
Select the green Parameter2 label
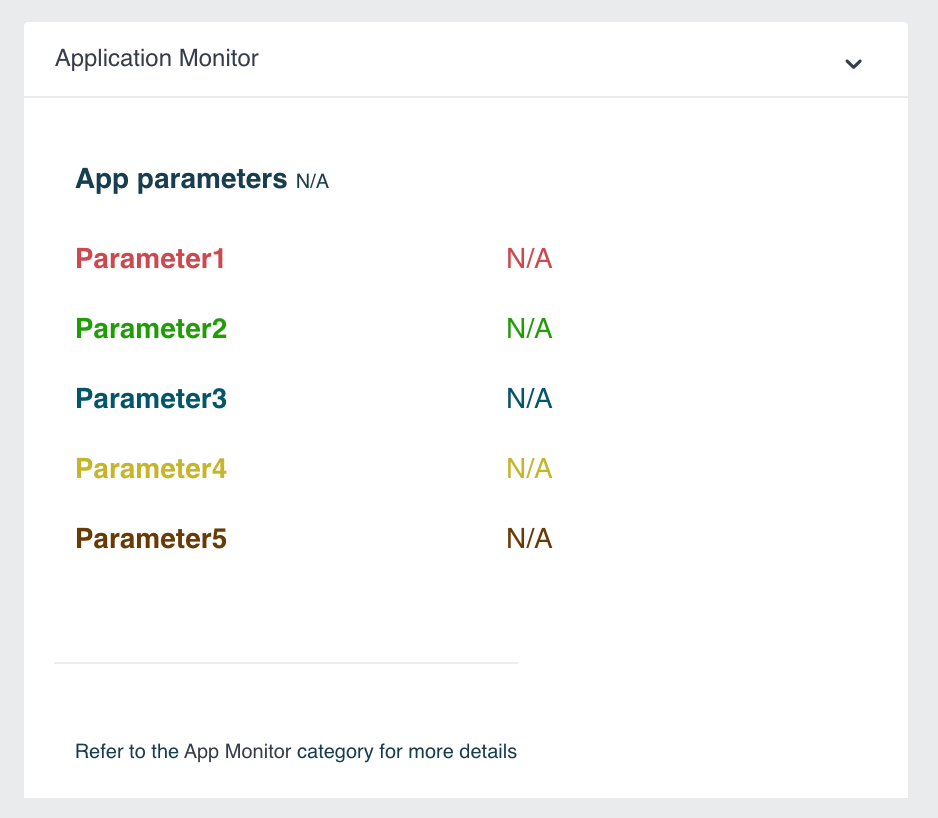click(151, 329)
